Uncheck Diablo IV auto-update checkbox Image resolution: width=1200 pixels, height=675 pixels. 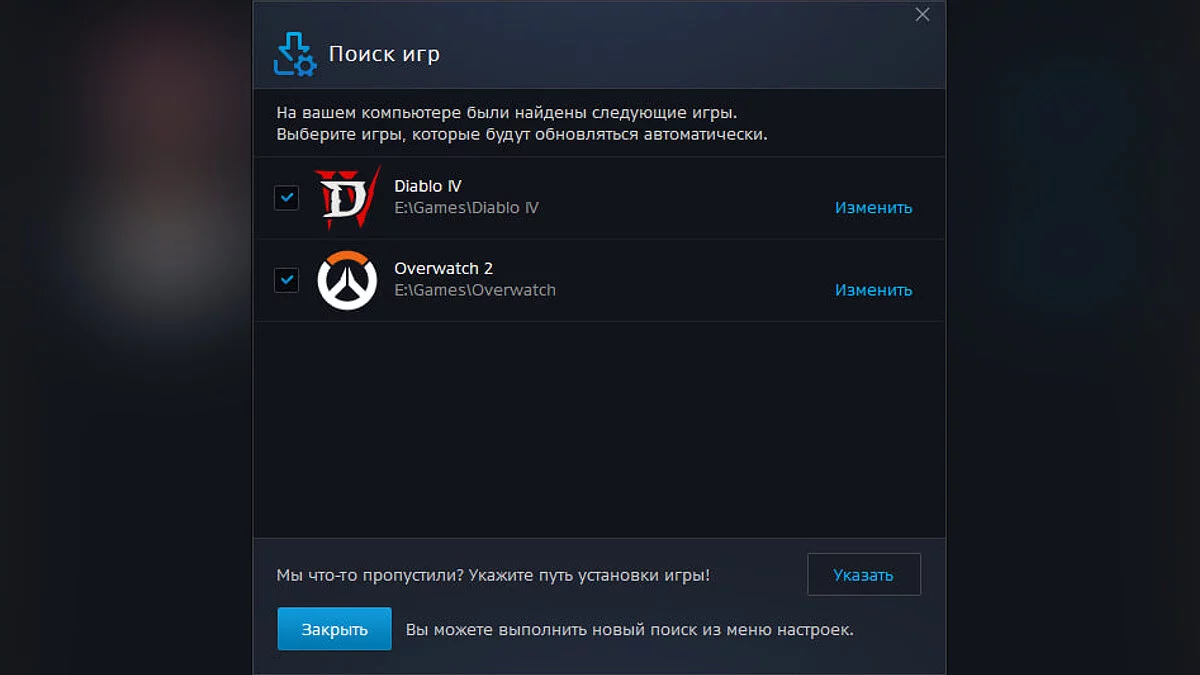[x=287, y=198]
